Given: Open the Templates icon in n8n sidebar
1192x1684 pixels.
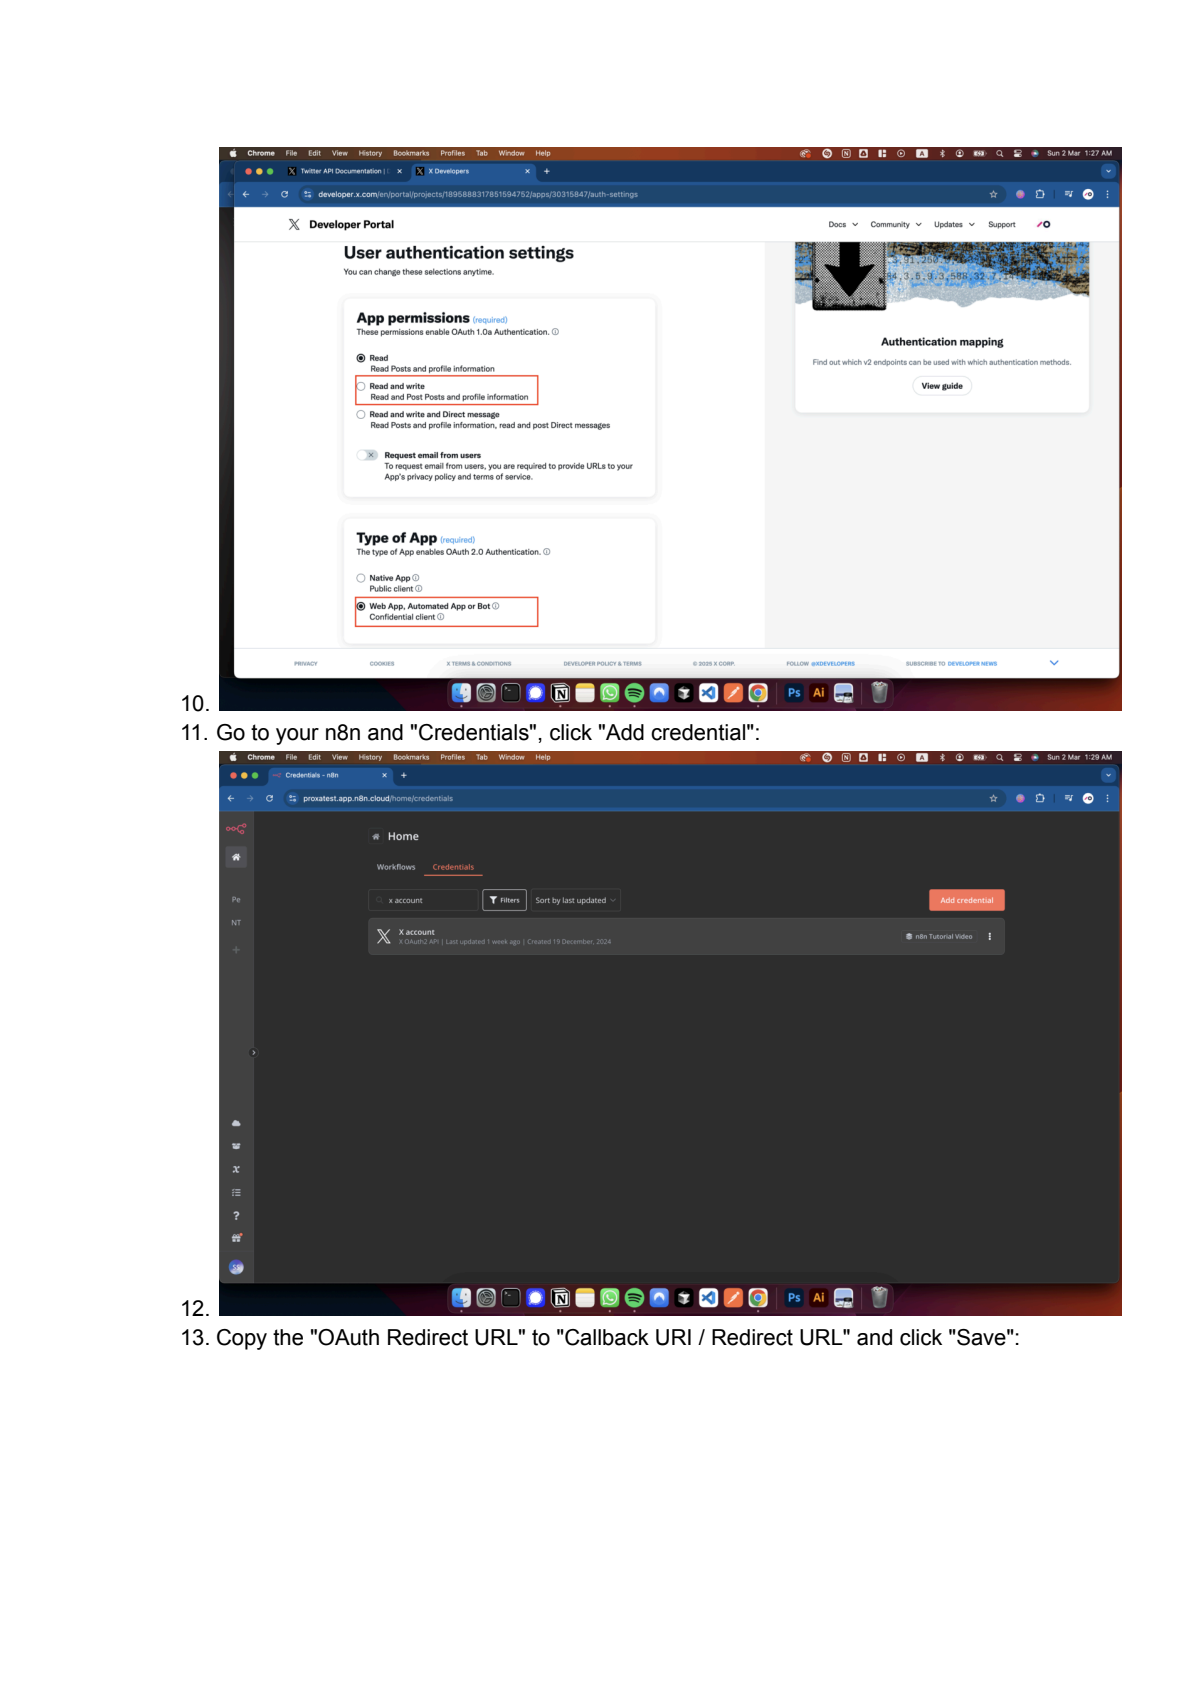Looking at the screenshot, I should (236, 1146).
